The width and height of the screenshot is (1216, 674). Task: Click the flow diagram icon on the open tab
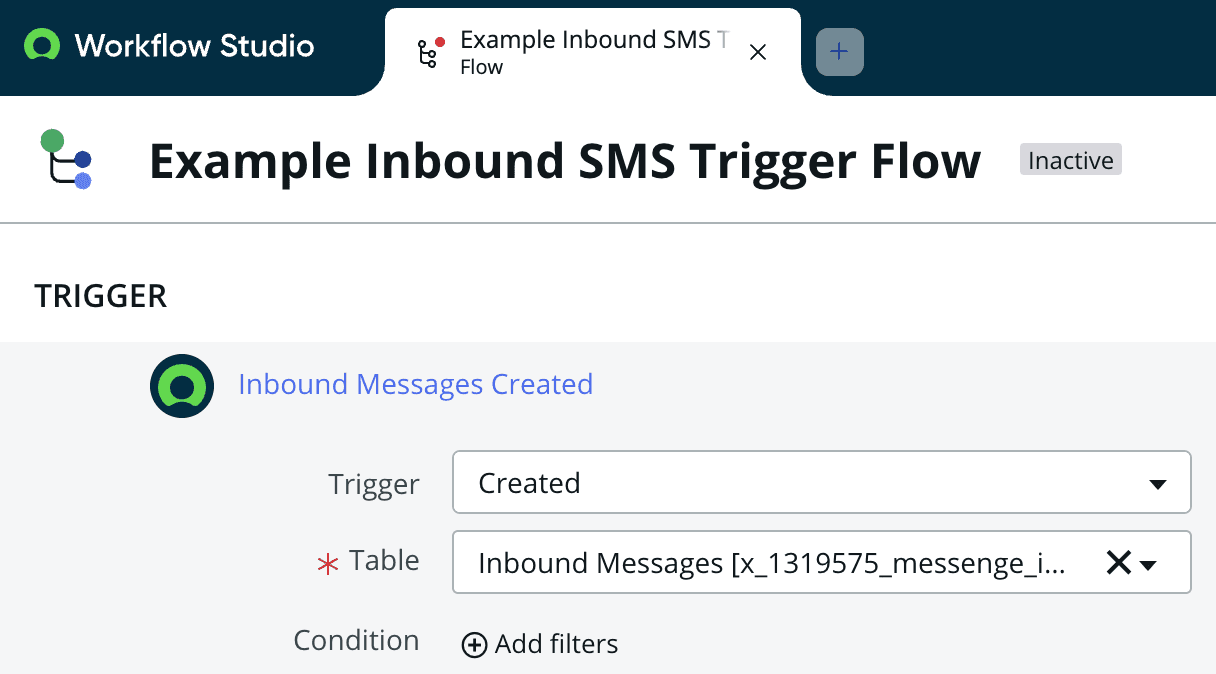click(429, 52)
